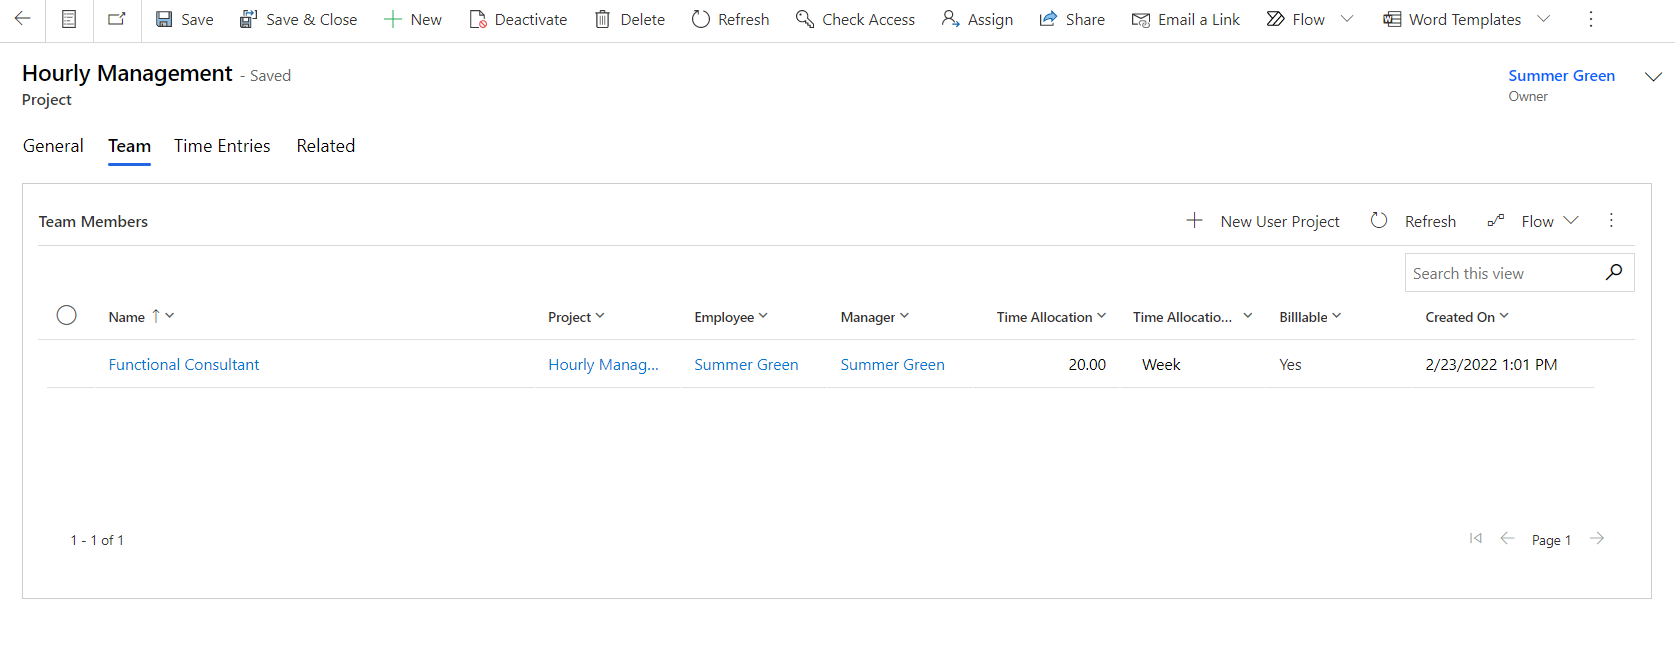
Task: Click the search magnifier icon
Action: click(1613, 272)
